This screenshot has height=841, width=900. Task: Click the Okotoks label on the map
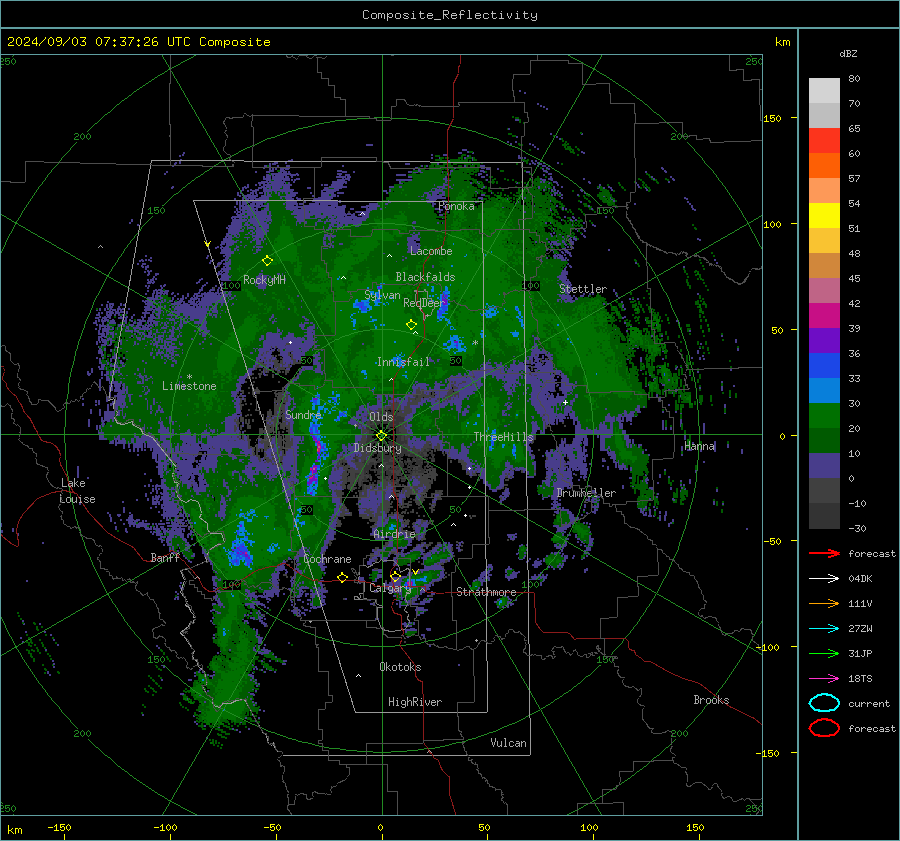[400, 667]
